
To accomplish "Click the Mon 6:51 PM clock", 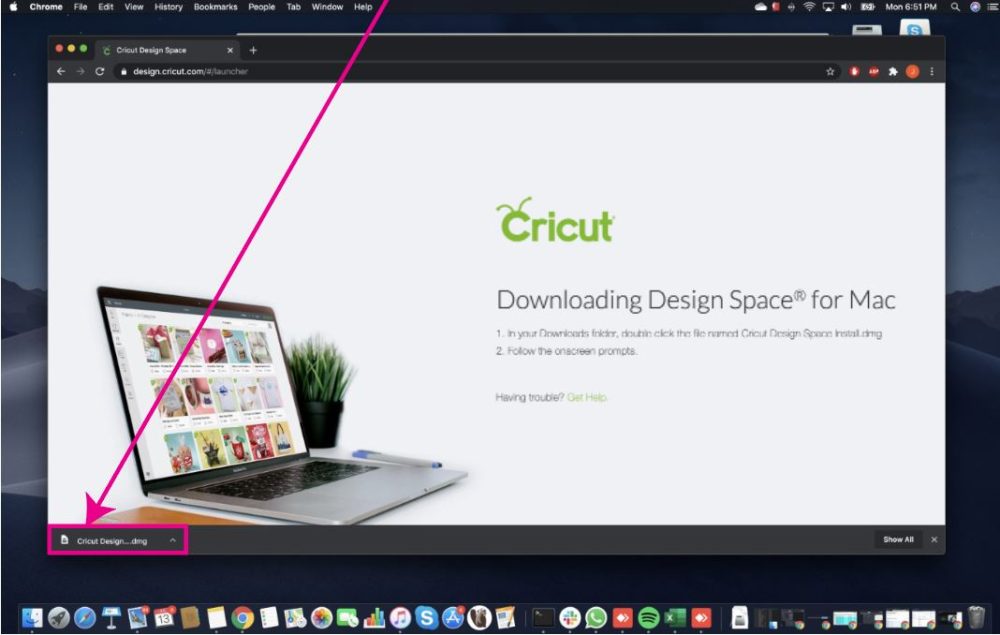I will coord(911,7).
